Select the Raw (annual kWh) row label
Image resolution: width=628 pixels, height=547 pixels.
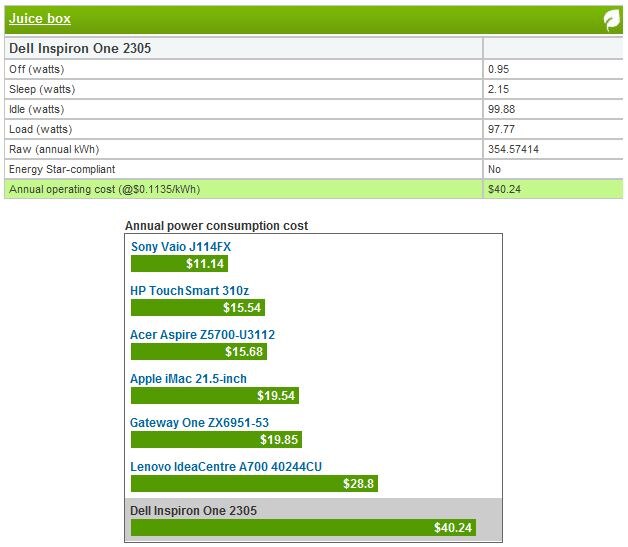[54, 149]
